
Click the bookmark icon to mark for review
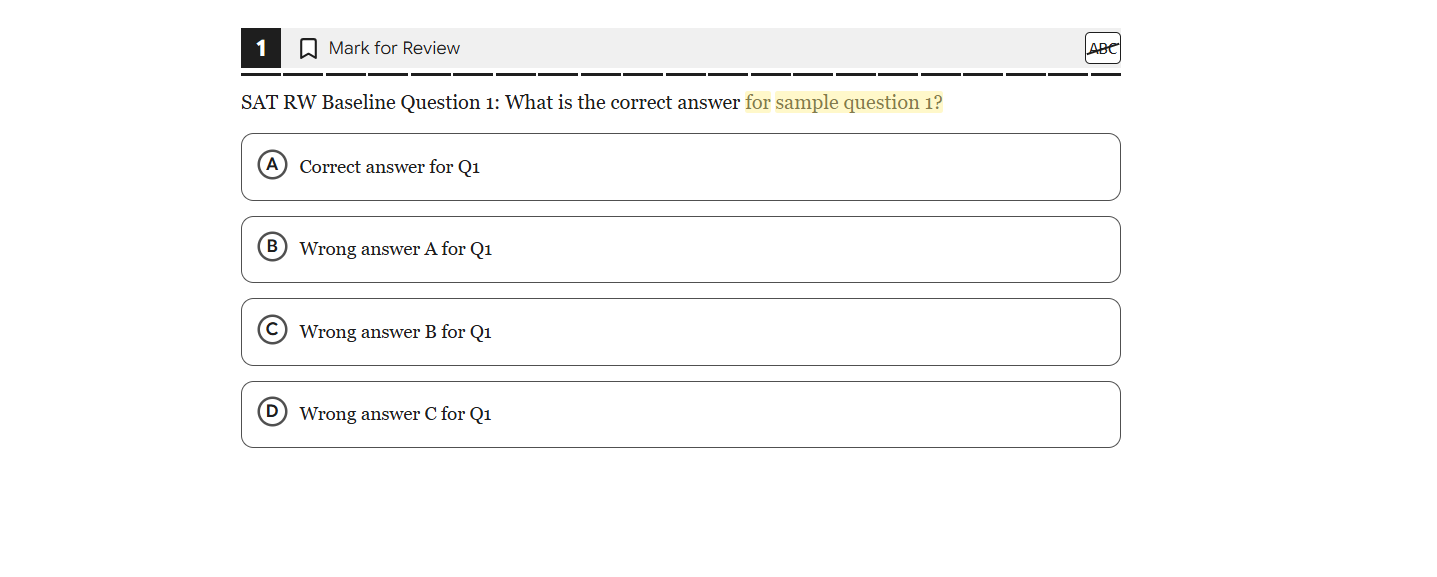(x=309, y=48)
